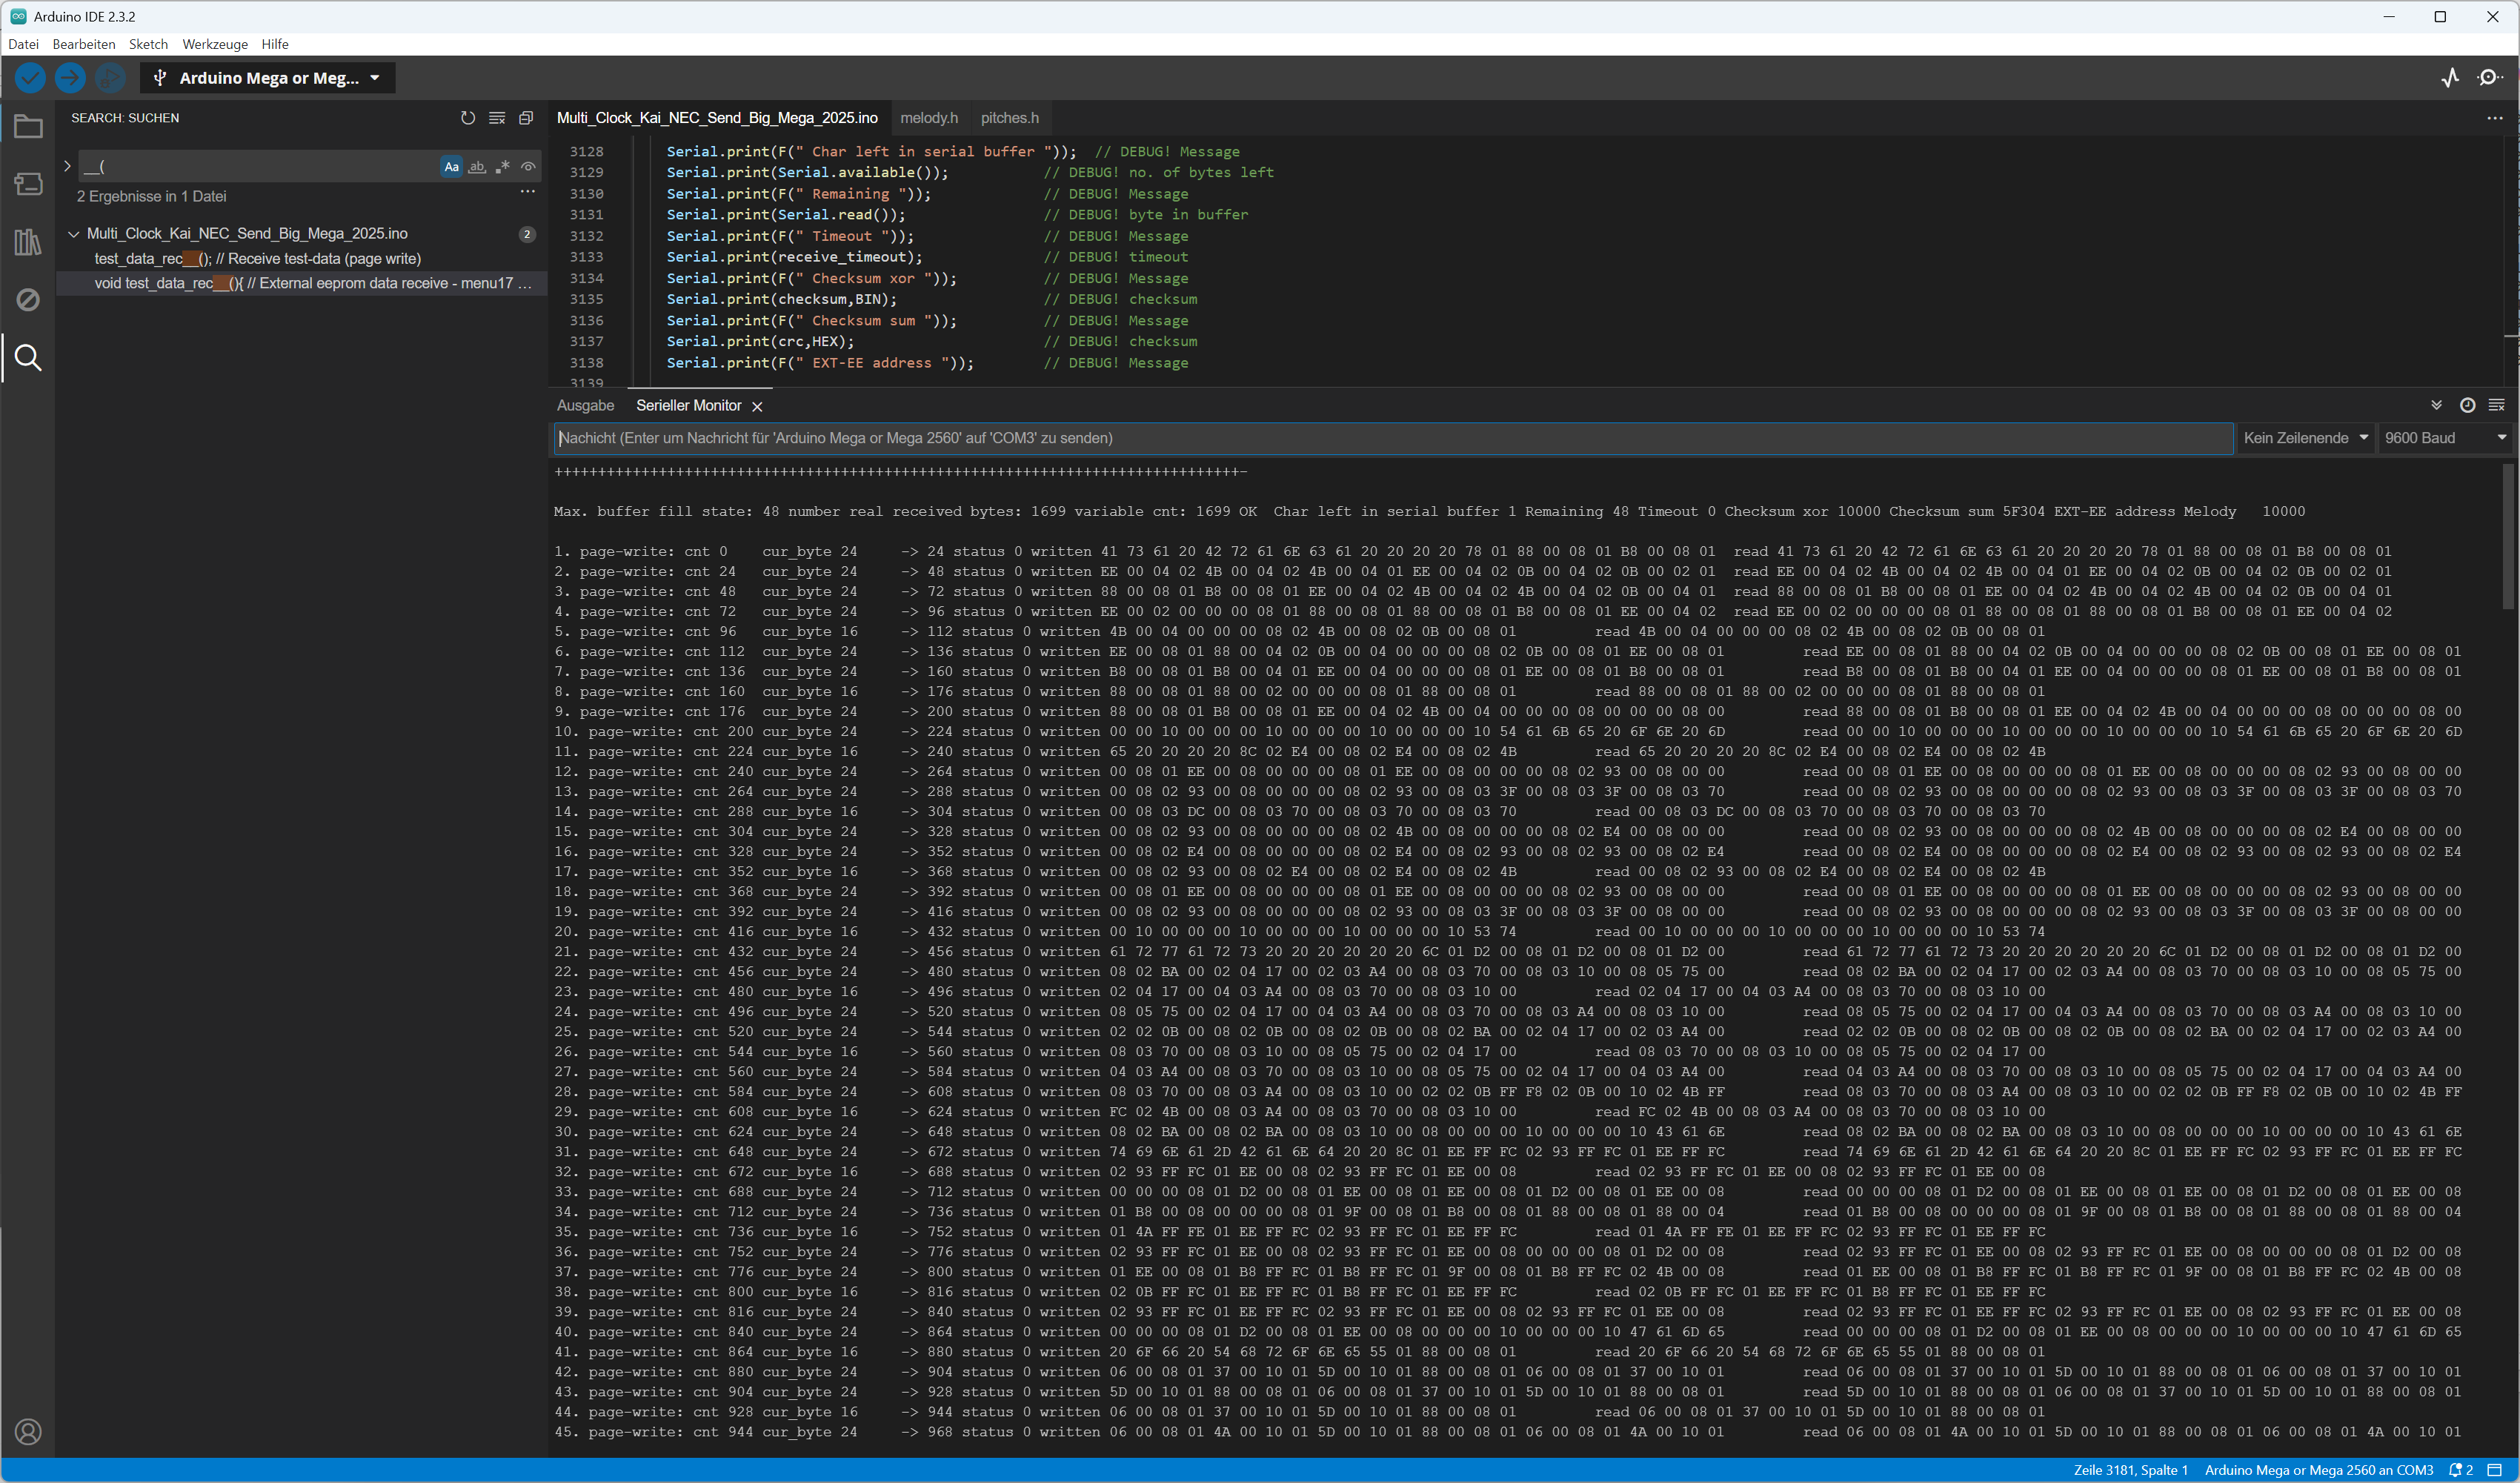2520x1483 pixels.
Task: Open the Kein Zeilenende line-ending dropdown
Action: [2305, 438]
